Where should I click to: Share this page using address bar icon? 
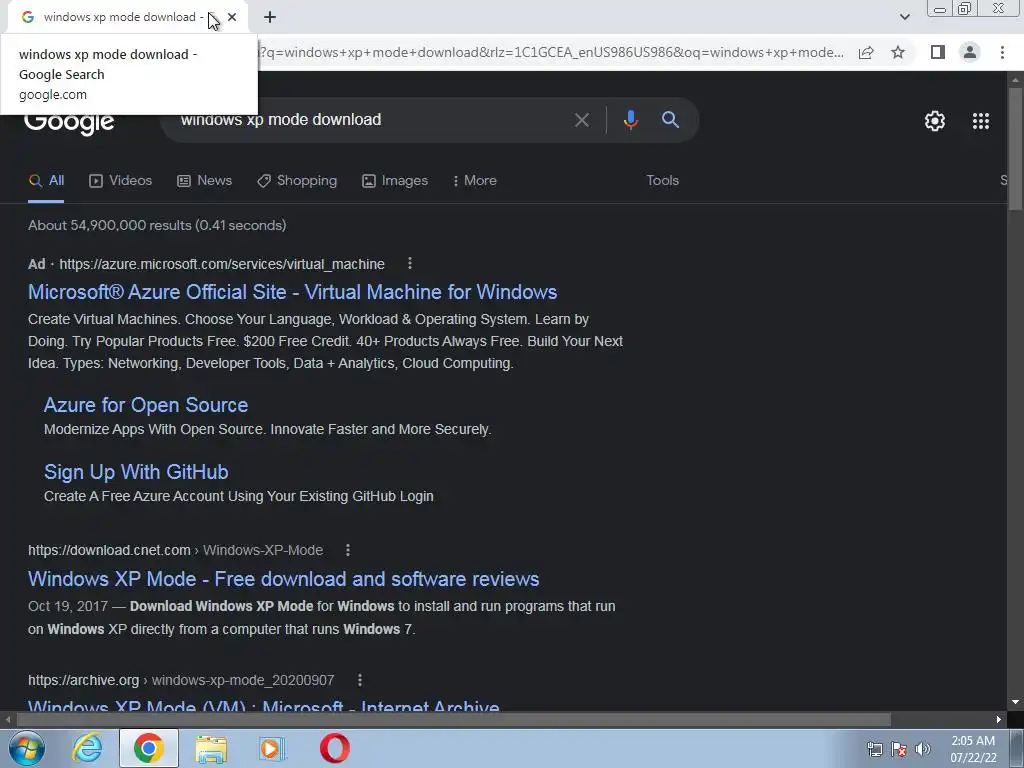pyautogui.click(x=866, y=52)
